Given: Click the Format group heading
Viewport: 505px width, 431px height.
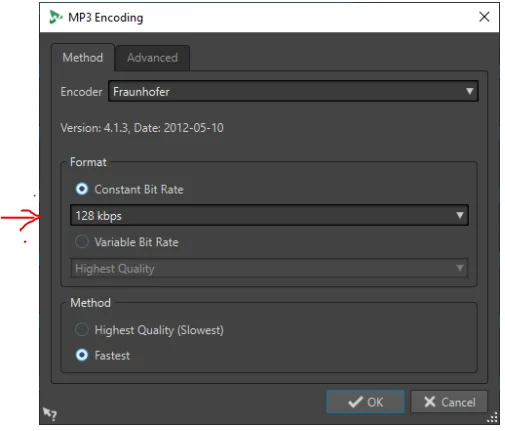Looking at the screenshot, I should [88, 162].
